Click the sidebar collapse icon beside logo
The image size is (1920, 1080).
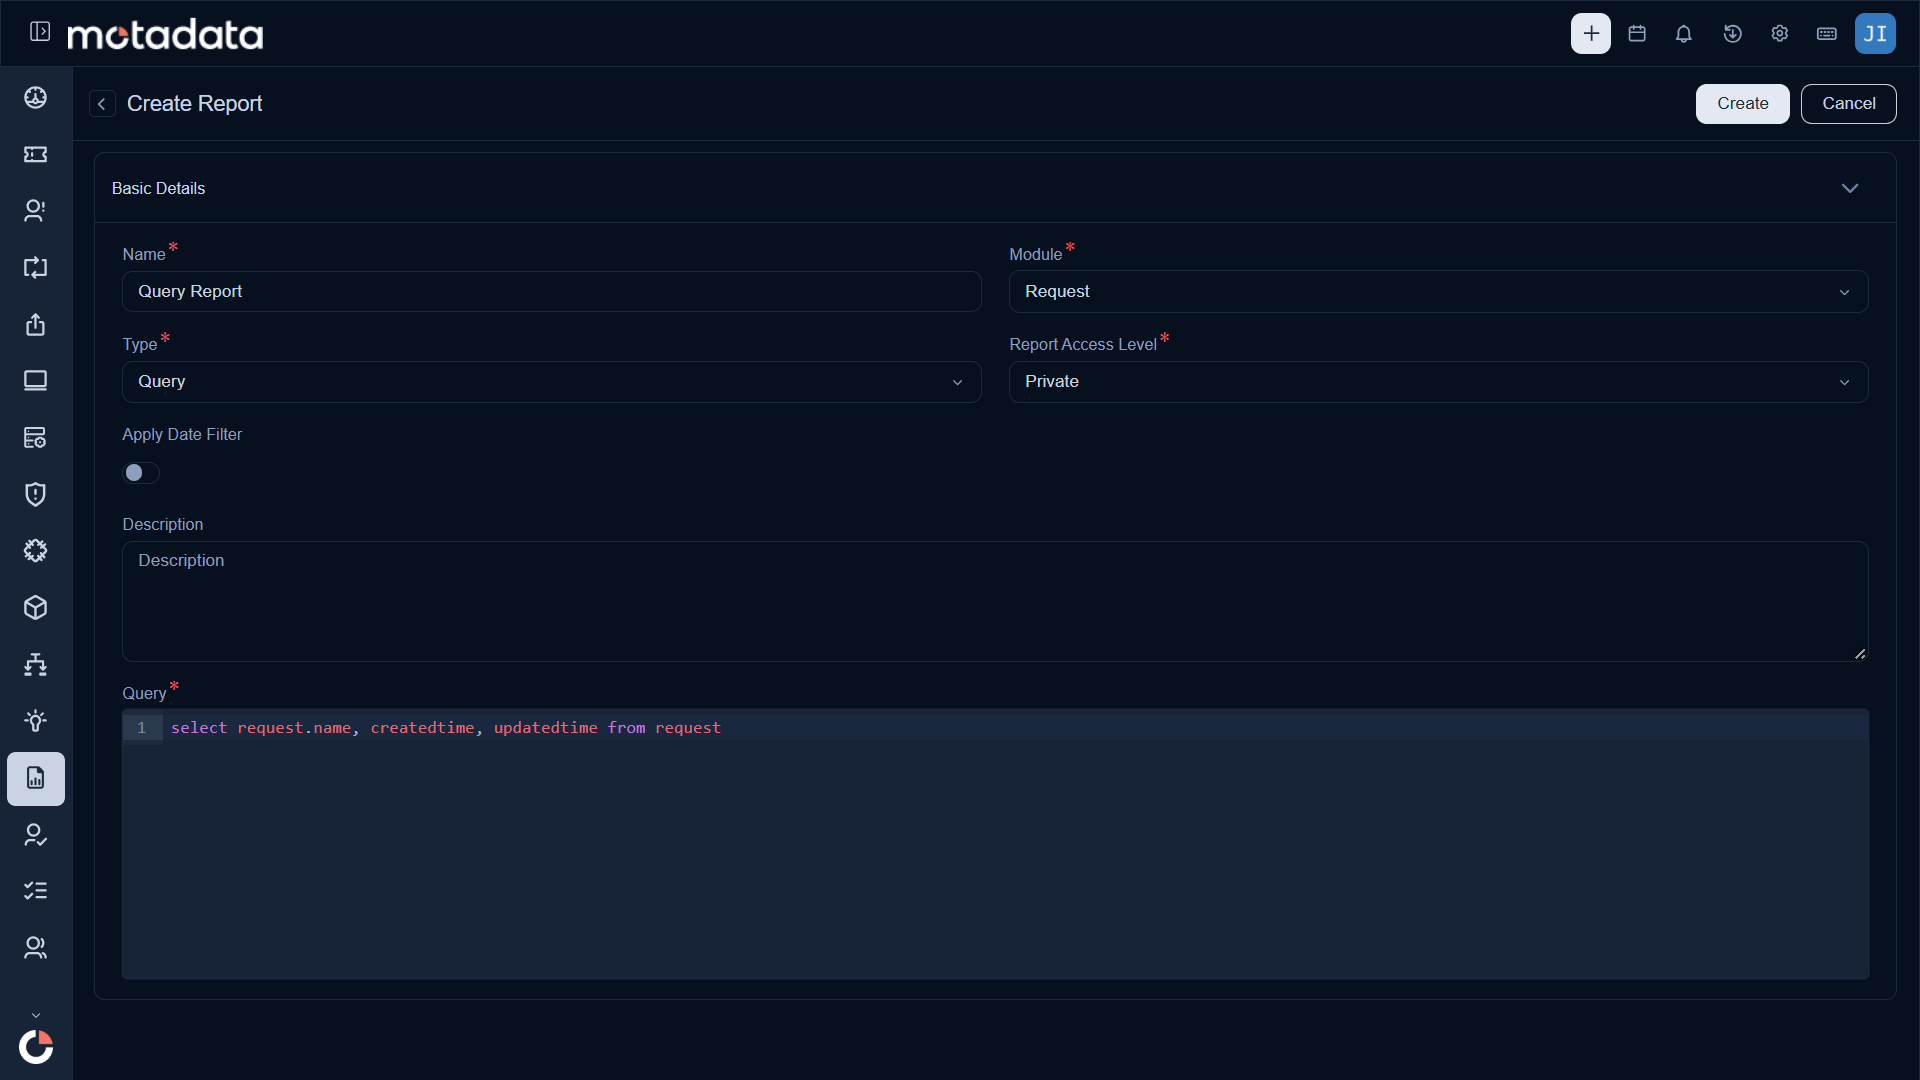40,32
